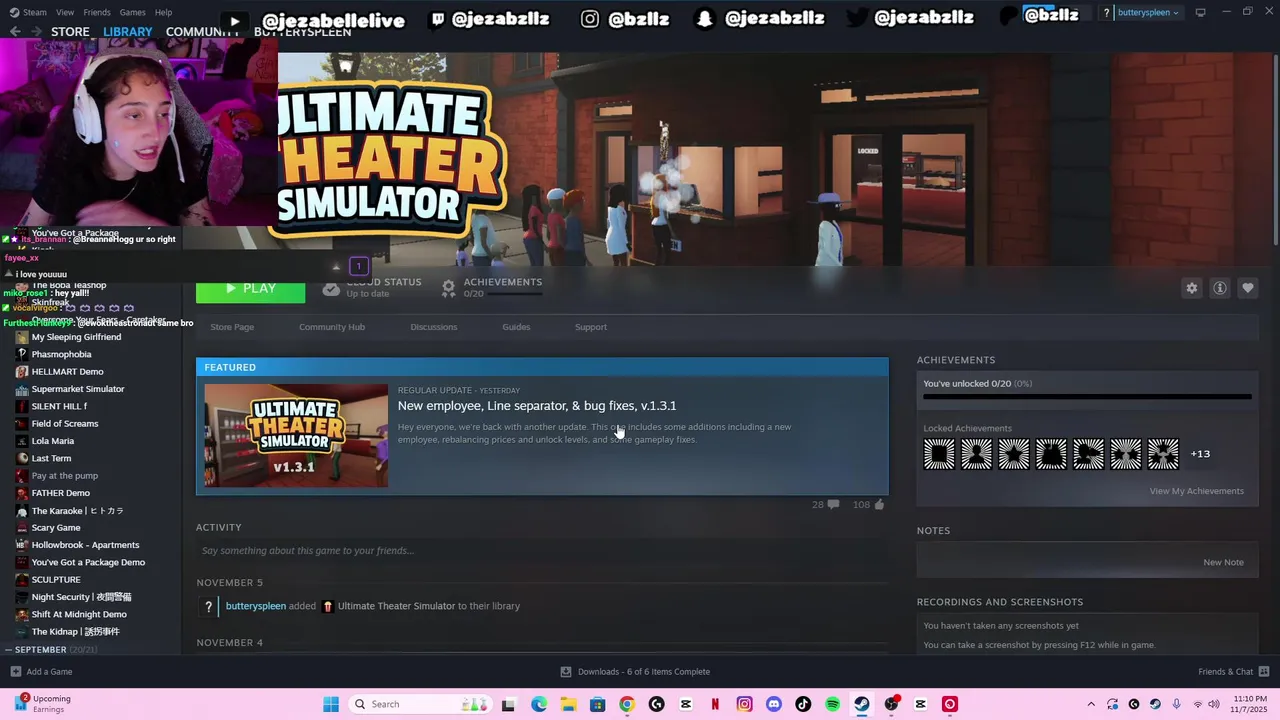Expand the system tray hidden icons chevron
This screenshot has height=720, width=1280.
point(1091,704)
